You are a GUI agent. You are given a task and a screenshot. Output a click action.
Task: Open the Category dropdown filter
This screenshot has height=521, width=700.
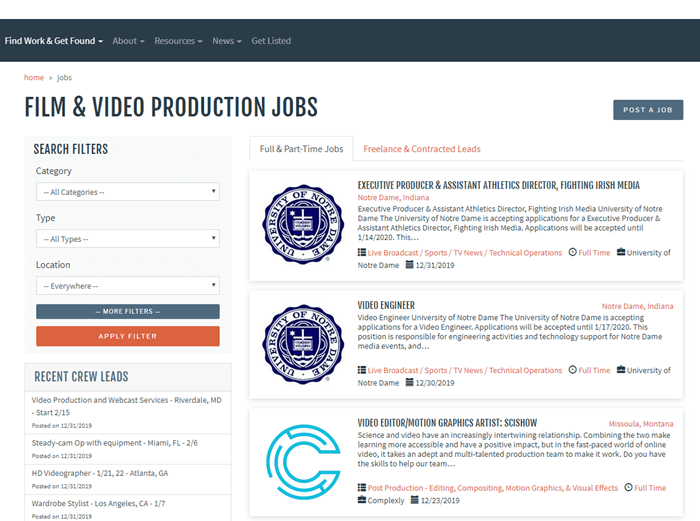coord(128,192)
